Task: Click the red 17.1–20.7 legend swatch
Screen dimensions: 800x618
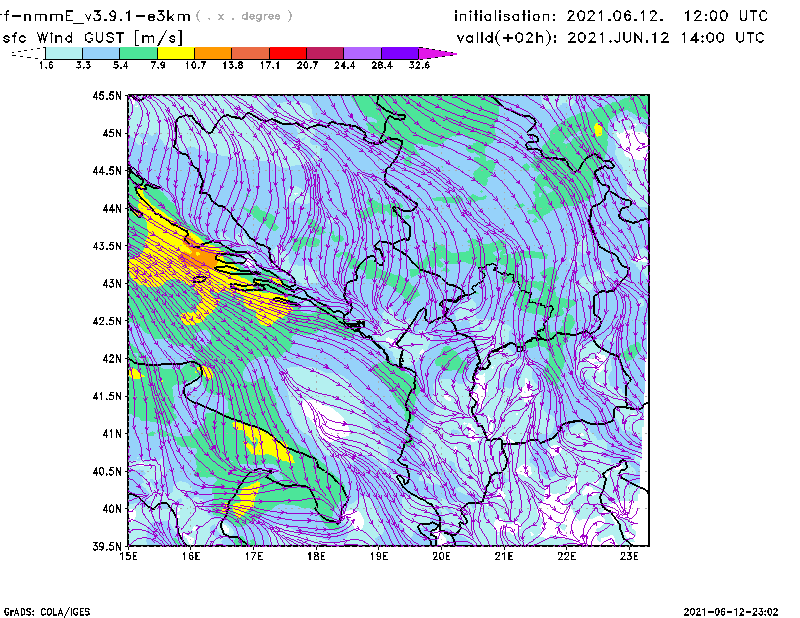Action: (288, 53)
